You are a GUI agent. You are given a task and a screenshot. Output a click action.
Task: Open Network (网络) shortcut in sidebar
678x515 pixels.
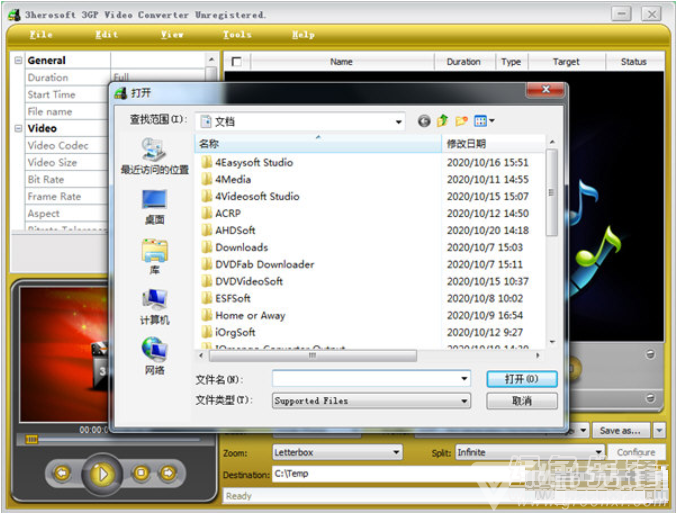[x=154, y=357]
